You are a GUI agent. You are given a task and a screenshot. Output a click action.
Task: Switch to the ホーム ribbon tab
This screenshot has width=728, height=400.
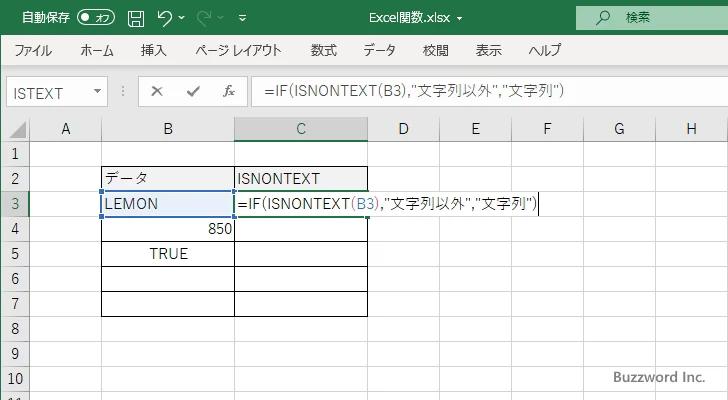97,50
